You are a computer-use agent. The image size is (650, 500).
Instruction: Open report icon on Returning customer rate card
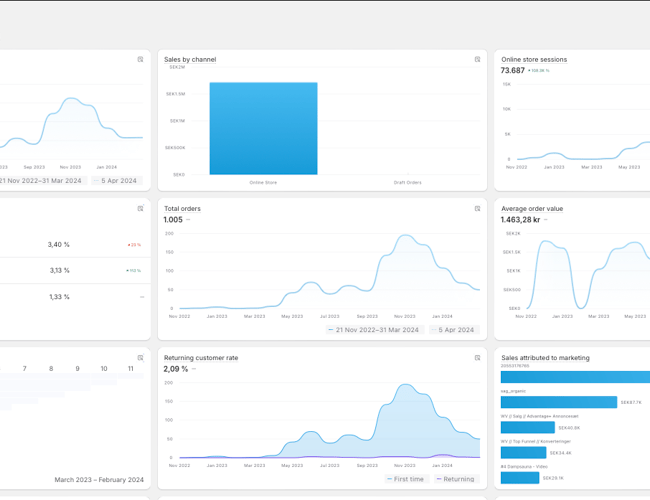[477, 358]
